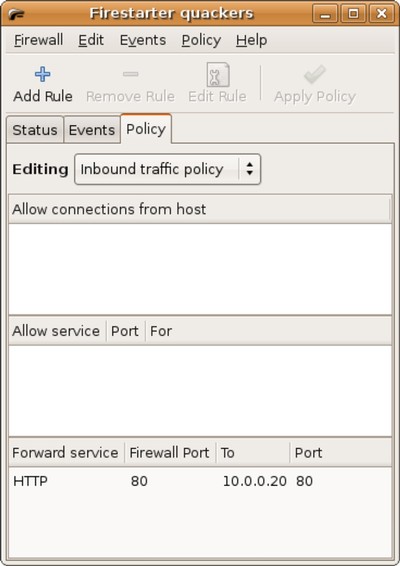This screenshot has width=400, height=566.
Task: Open the Firewall menu
Action: click(38, 40)
